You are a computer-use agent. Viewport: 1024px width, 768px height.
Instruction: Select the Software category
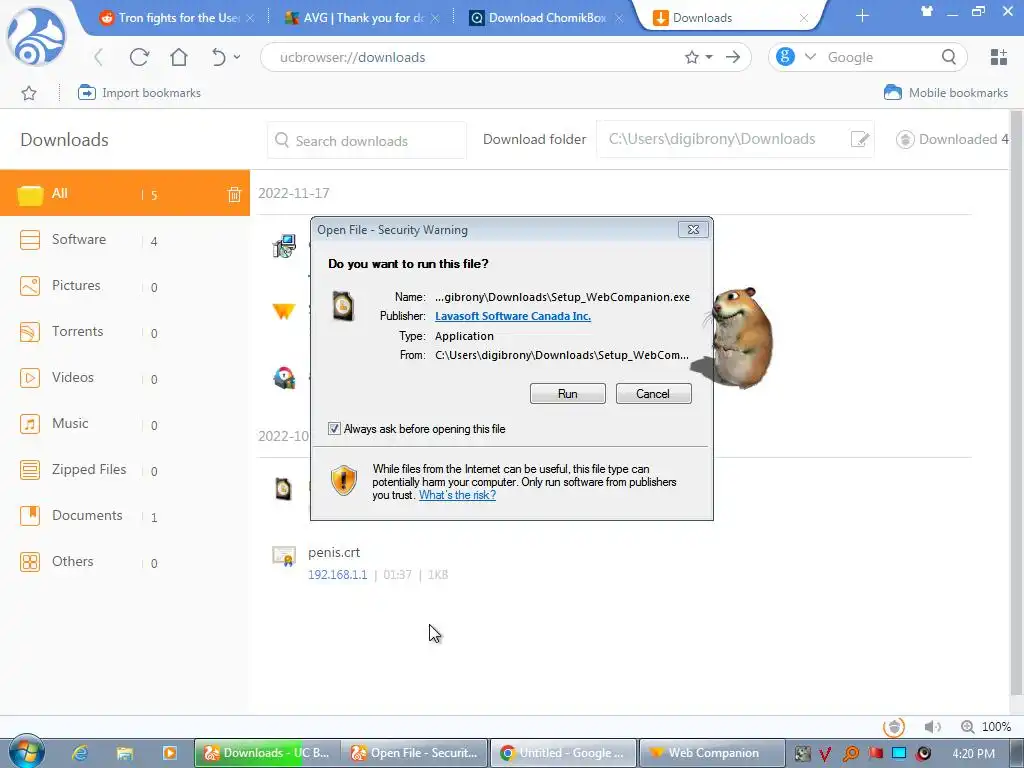tap(125, 240)
